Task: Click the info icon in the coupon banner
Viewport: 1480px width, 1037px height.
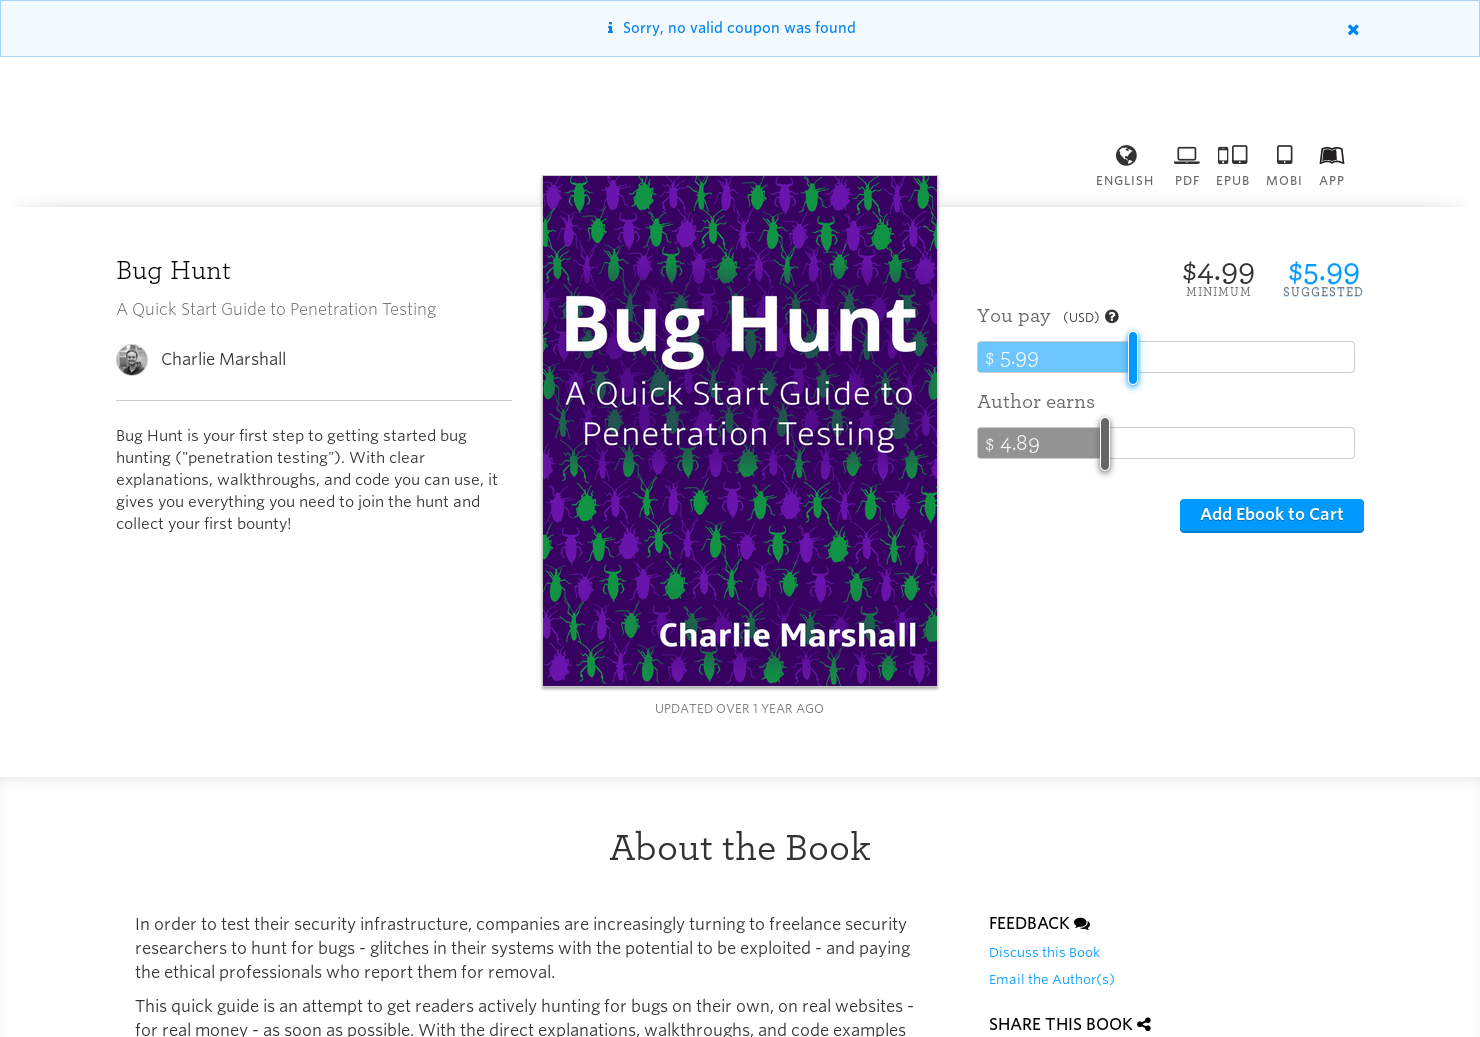Action: click(x=610, y=28)
